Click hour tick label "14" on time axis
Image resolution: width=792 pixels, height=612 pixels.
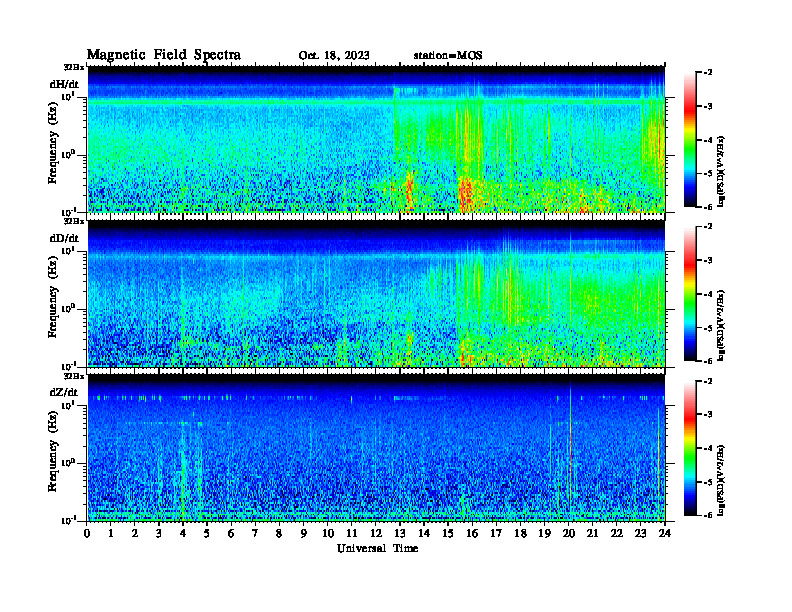pyautogui.click(x=424, y=534)
